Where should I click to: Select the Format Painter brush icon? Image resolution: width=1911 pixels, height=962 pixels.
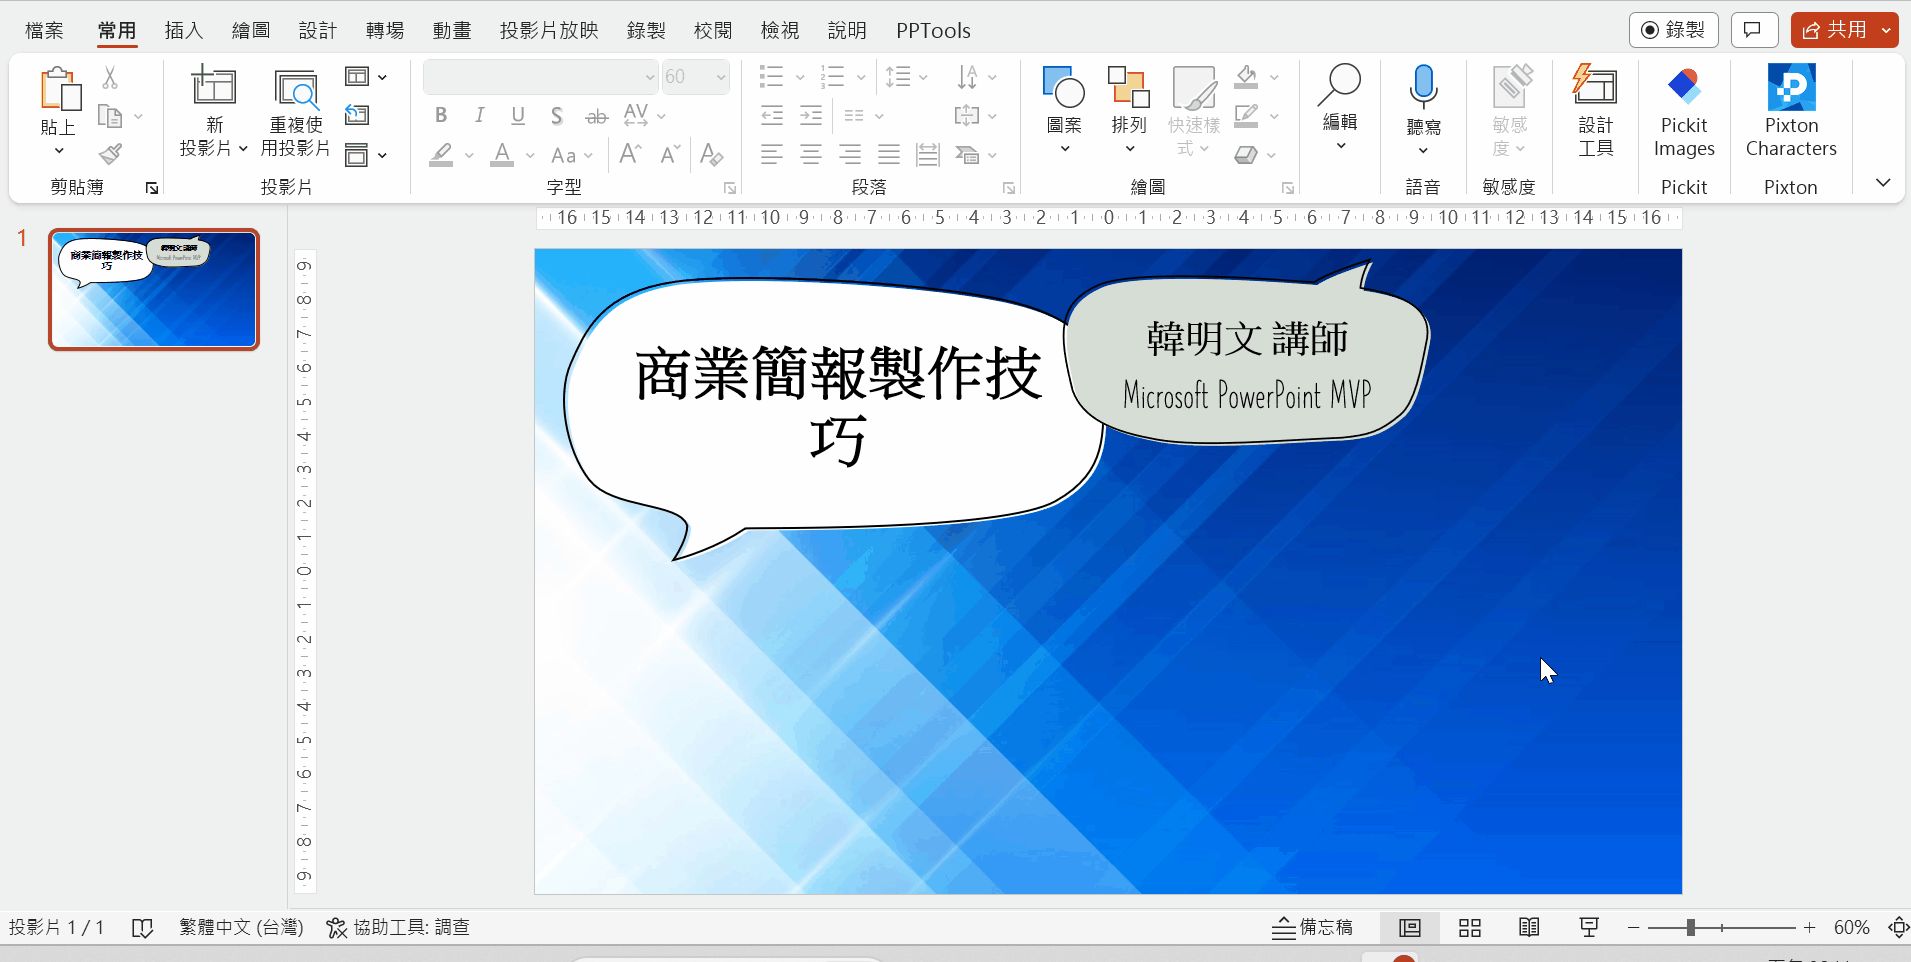[x=110, y=154]
